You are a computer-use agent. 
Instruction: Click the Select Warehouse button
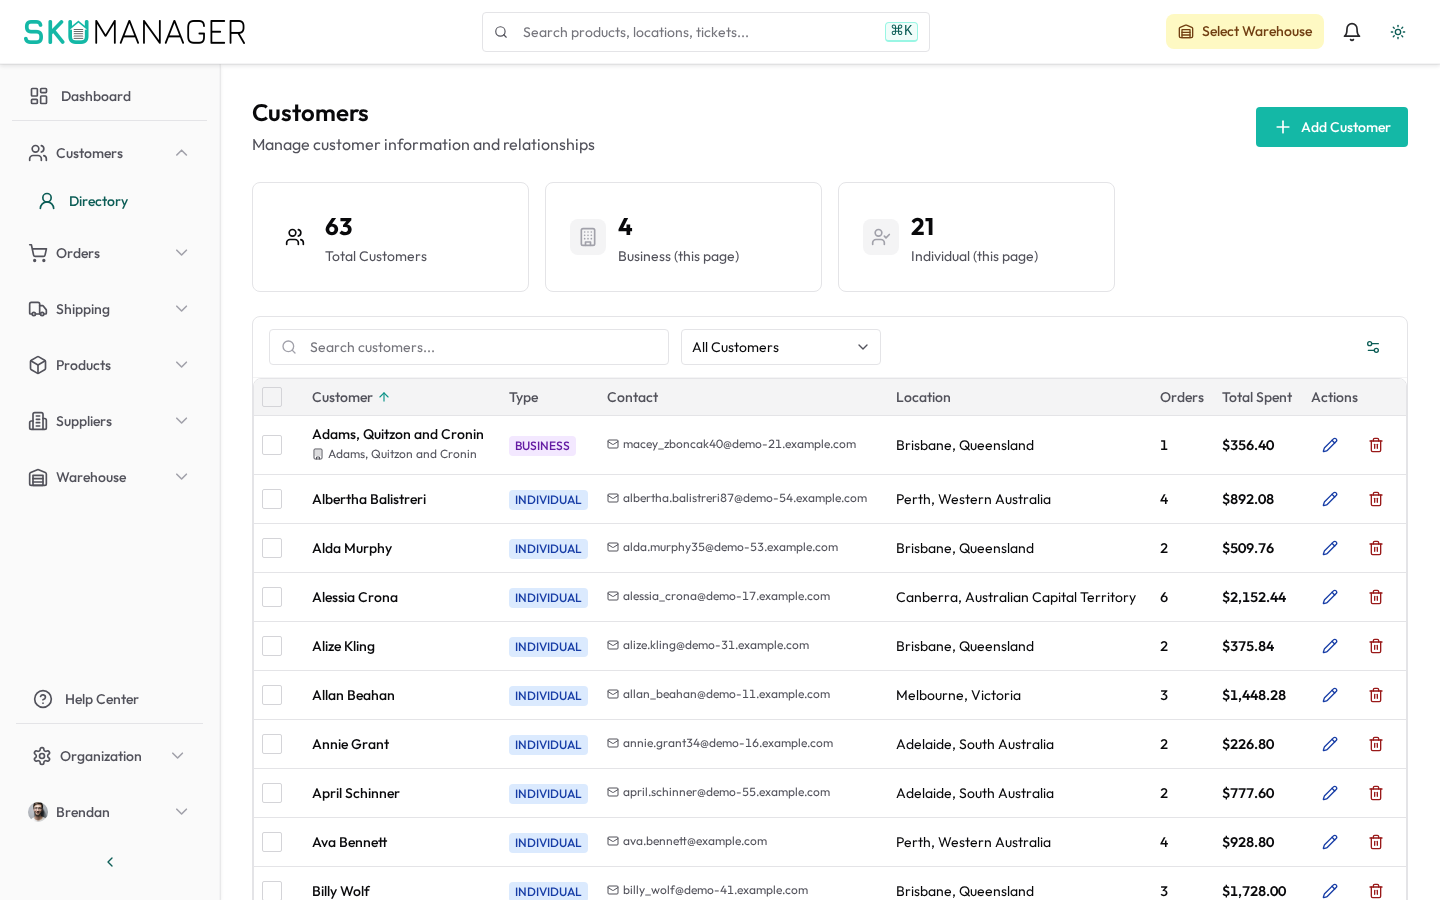[x=1245, y=32]
